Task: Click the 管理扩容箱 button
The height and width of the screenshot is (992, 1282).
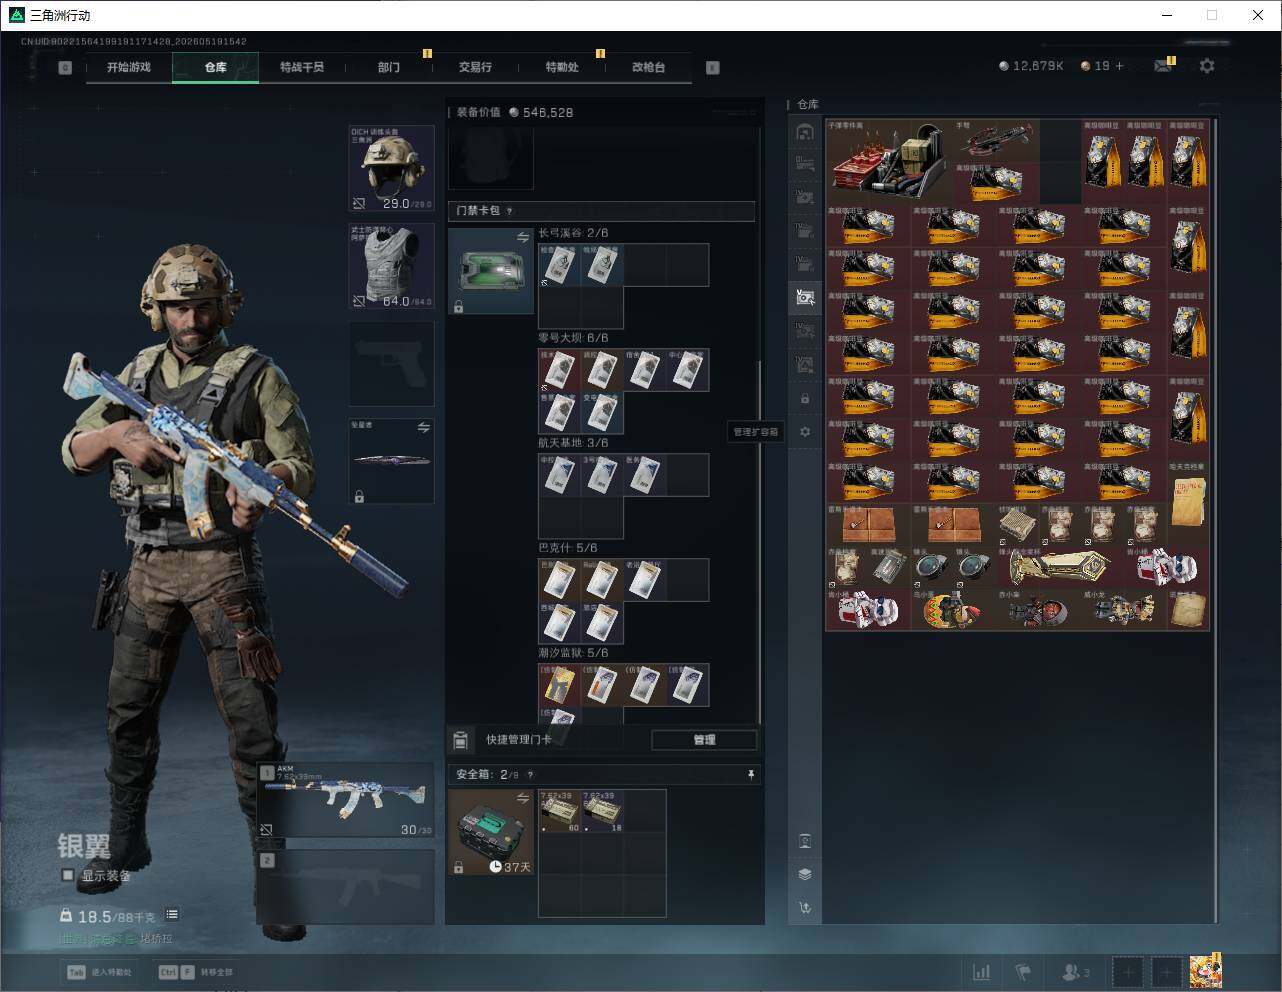Action: 756,432
